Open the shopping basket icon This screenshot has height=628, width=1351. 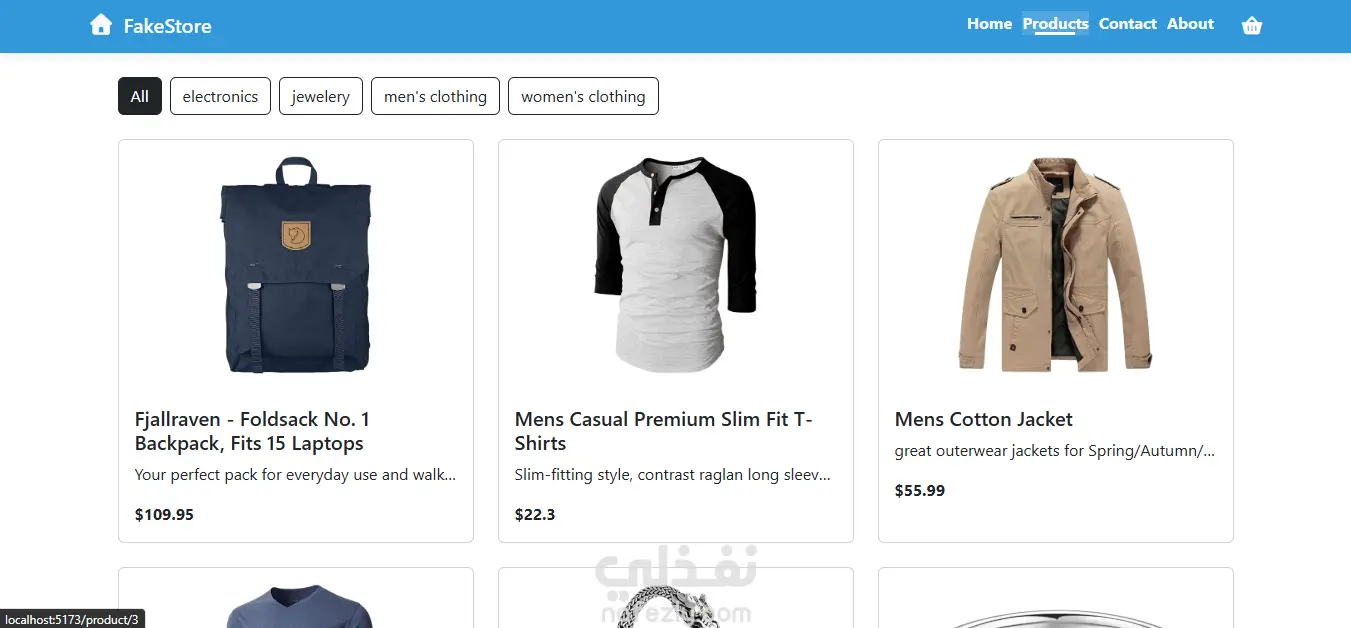click(1252, 26)
